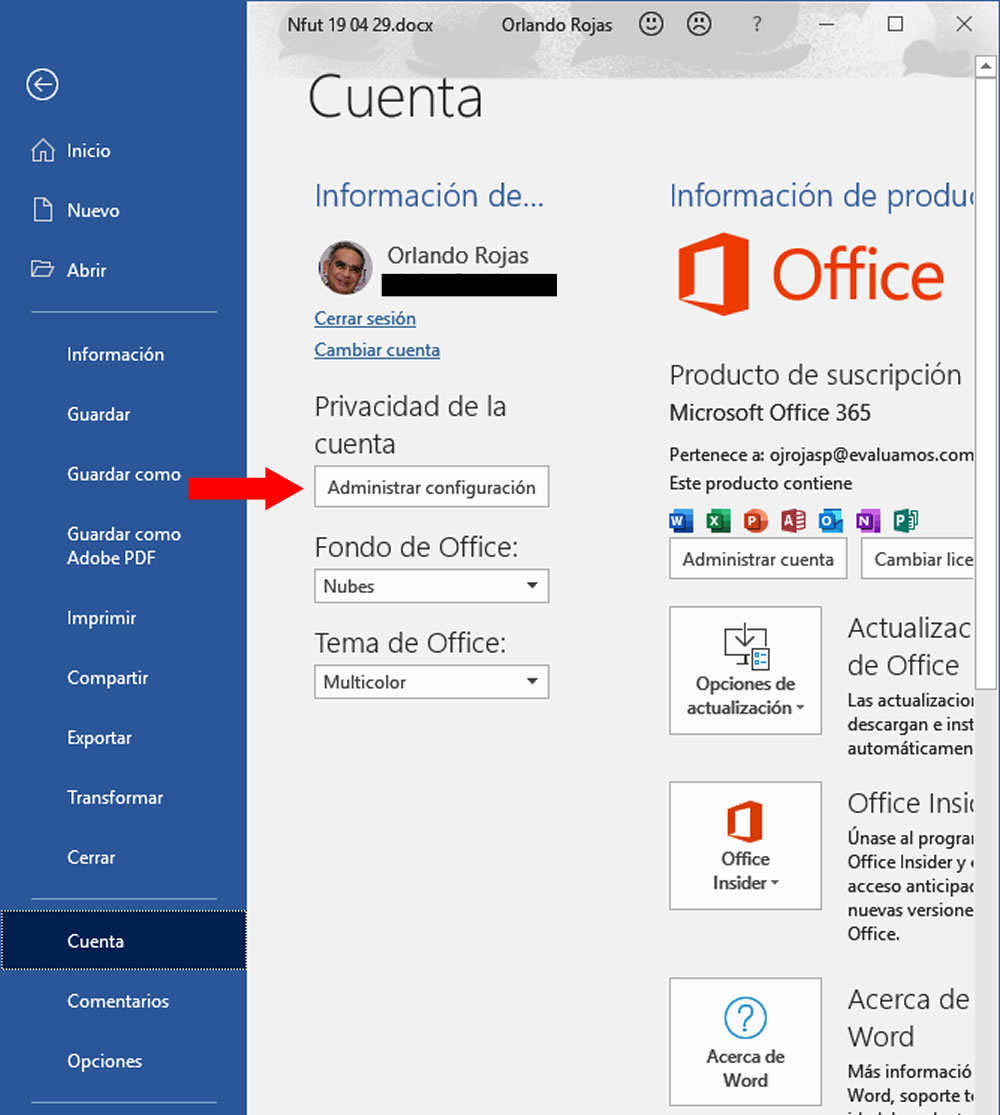Click the Abrir open folder icon
This screenshot has height=1115, width=1000.
pyautogui.click(x=43, y=269)
